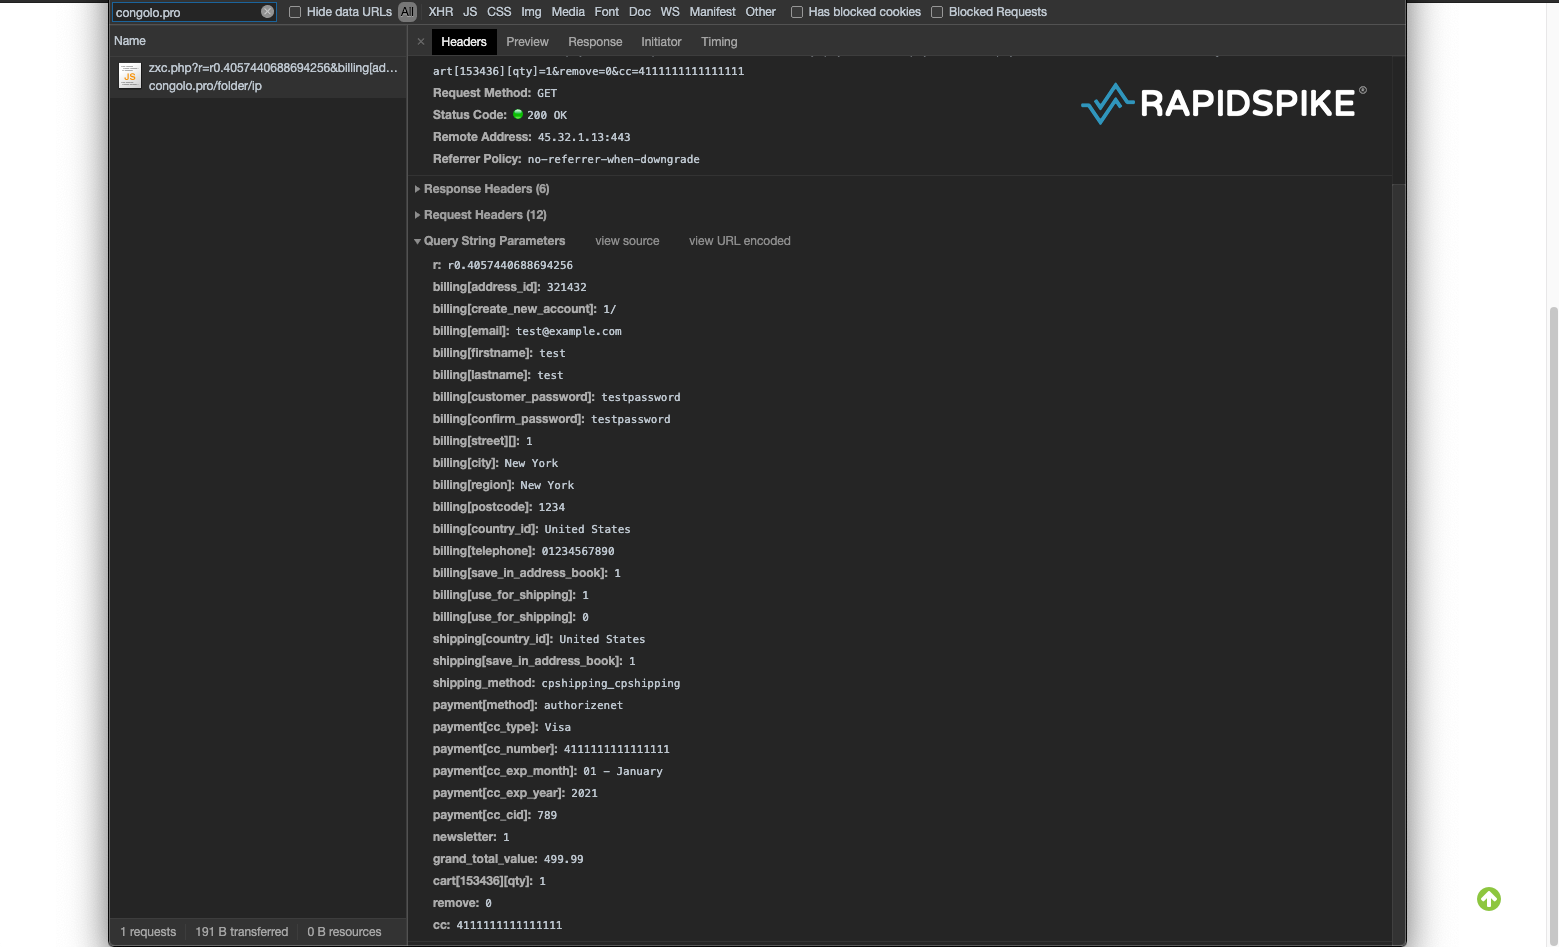The image size is (1559, 947).
Task: Click the 0 B resources status text
Action: pyautogui.click(x=344, y=932)
